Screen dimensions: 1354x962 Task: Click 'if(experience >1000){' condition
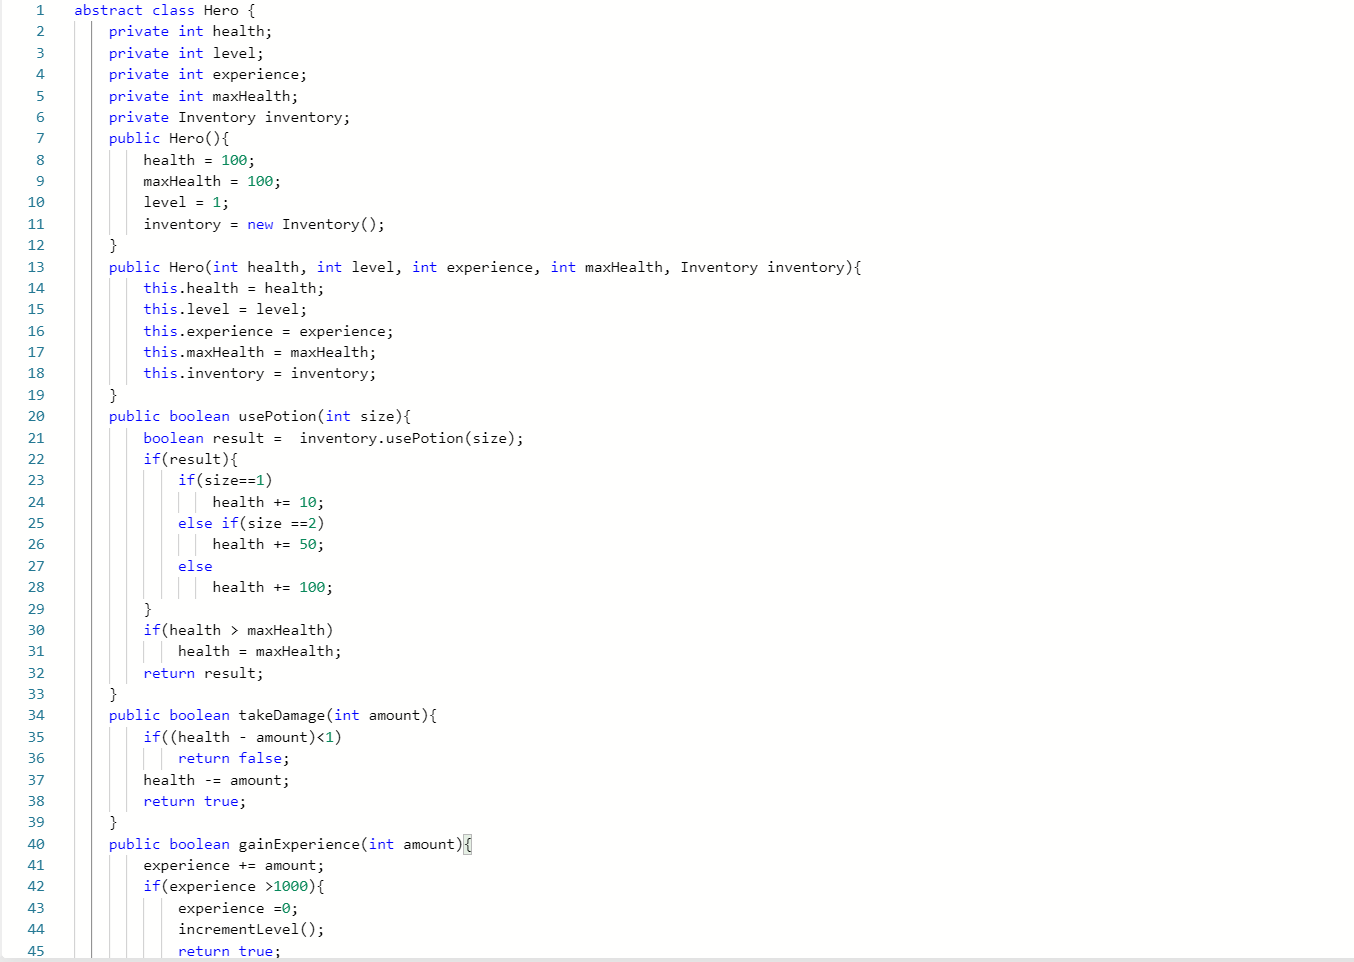pyautogui.click(x=234, y=886)
